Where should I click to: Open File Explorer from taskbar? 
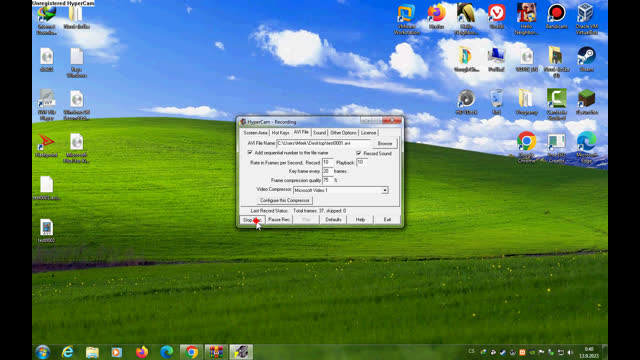pyautogui.click(x=92, y=352)
